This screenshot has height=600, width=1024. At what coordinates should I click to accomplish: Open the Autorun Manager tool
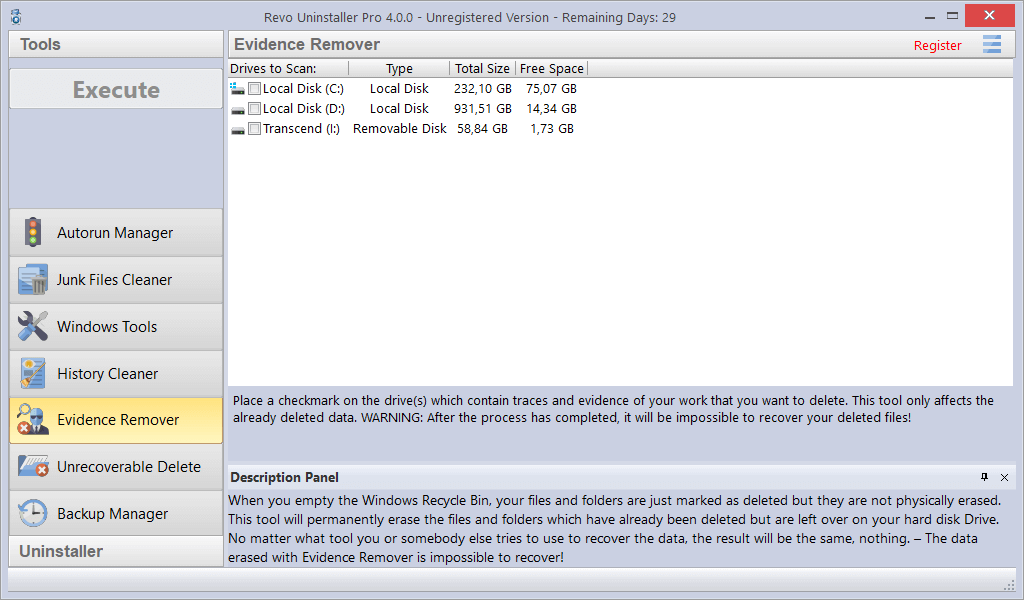coord(116,232)
